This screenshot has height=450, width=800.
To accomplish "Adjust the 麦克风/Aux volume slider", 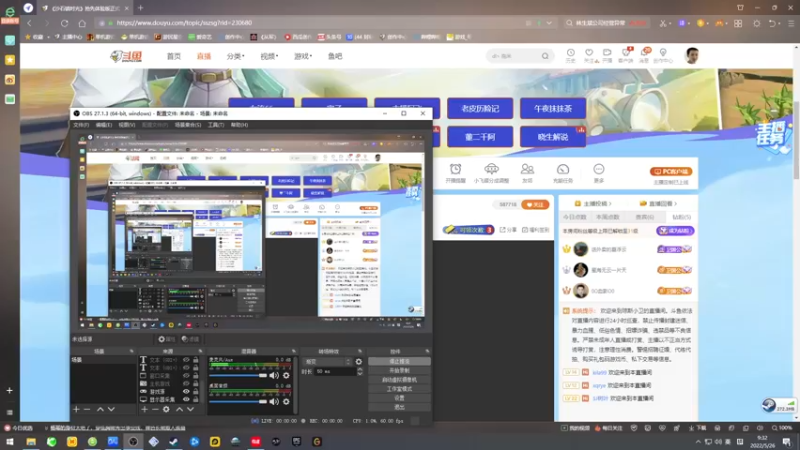I will (238, 376).
